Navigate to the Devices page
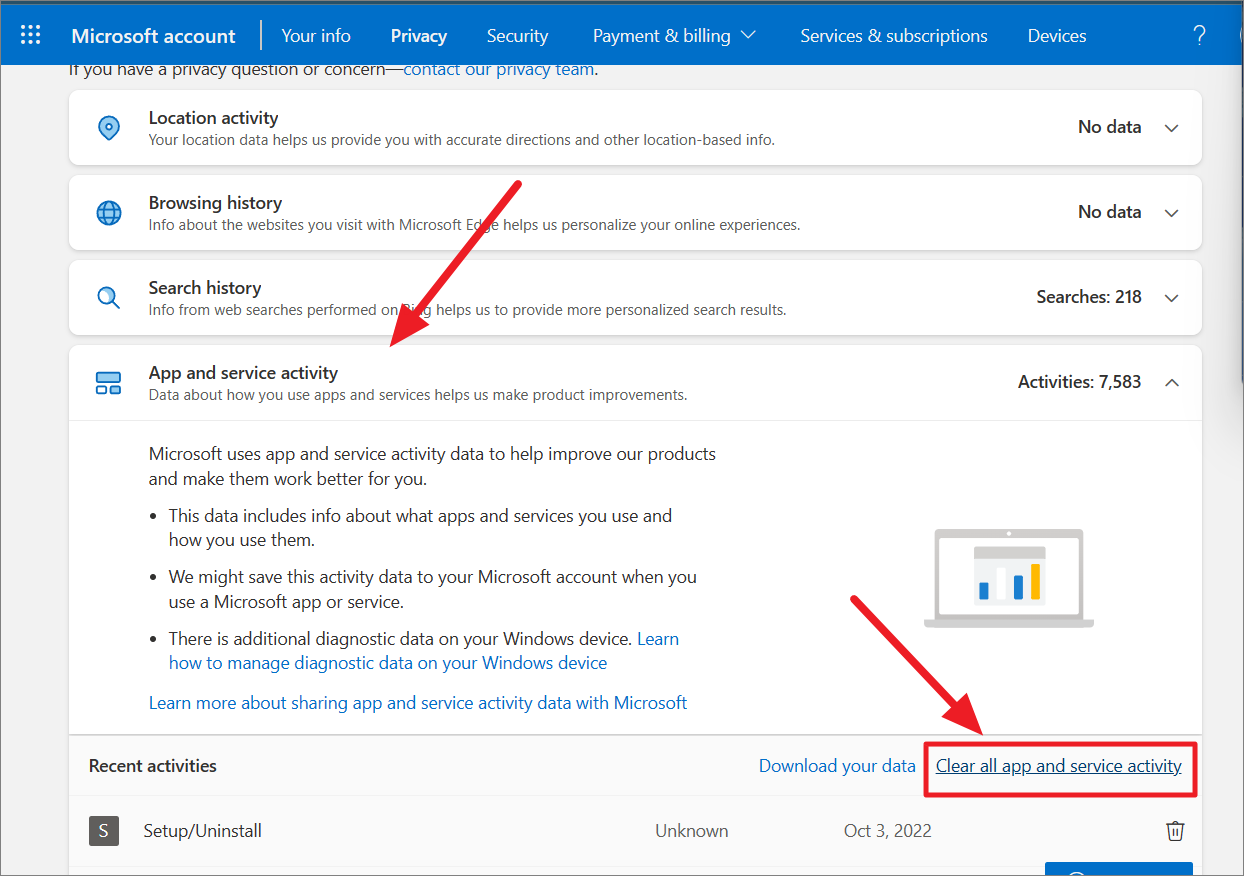Screen dimensions: 1244x876 (x=1056, y=36)
